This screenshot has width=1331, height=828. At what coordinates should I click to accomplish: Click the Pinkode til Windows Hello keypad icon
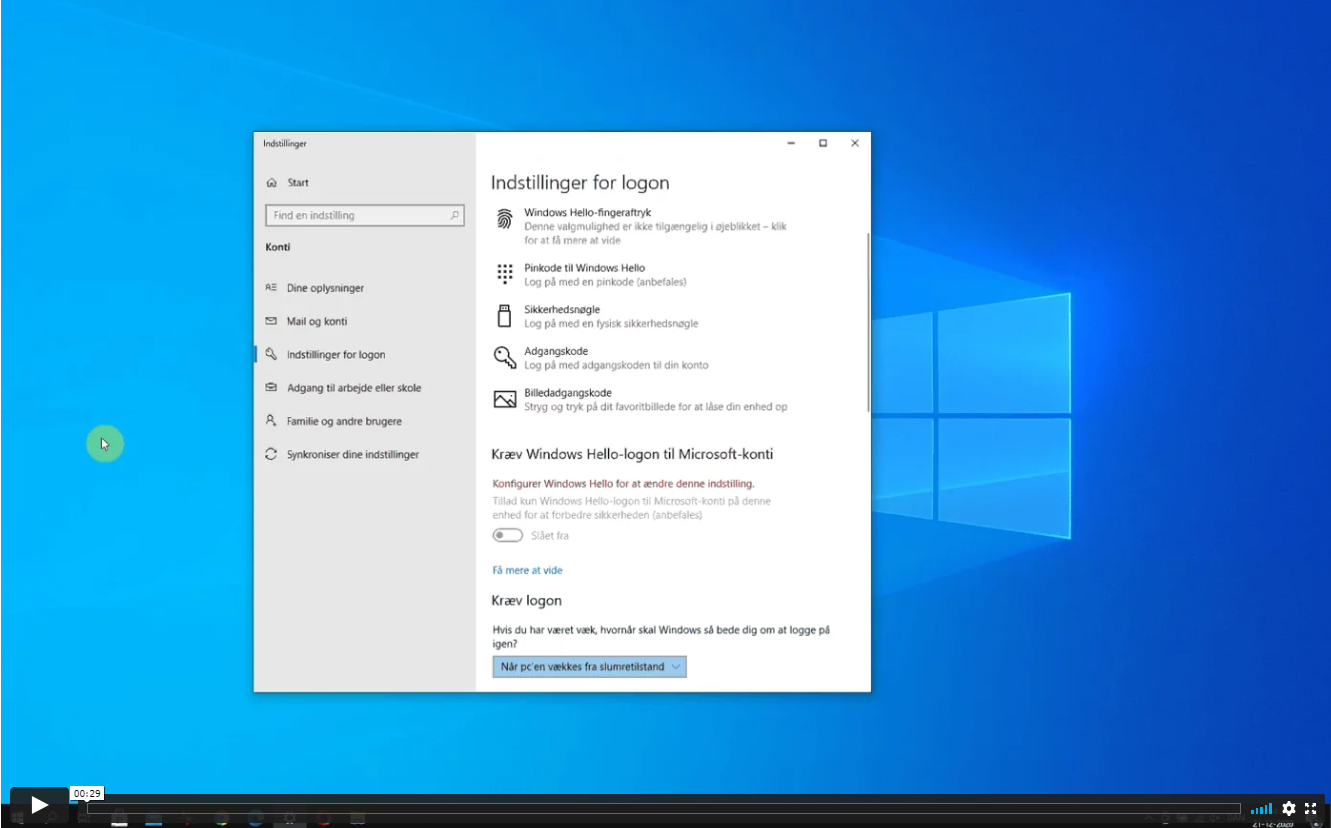point(505,274)
